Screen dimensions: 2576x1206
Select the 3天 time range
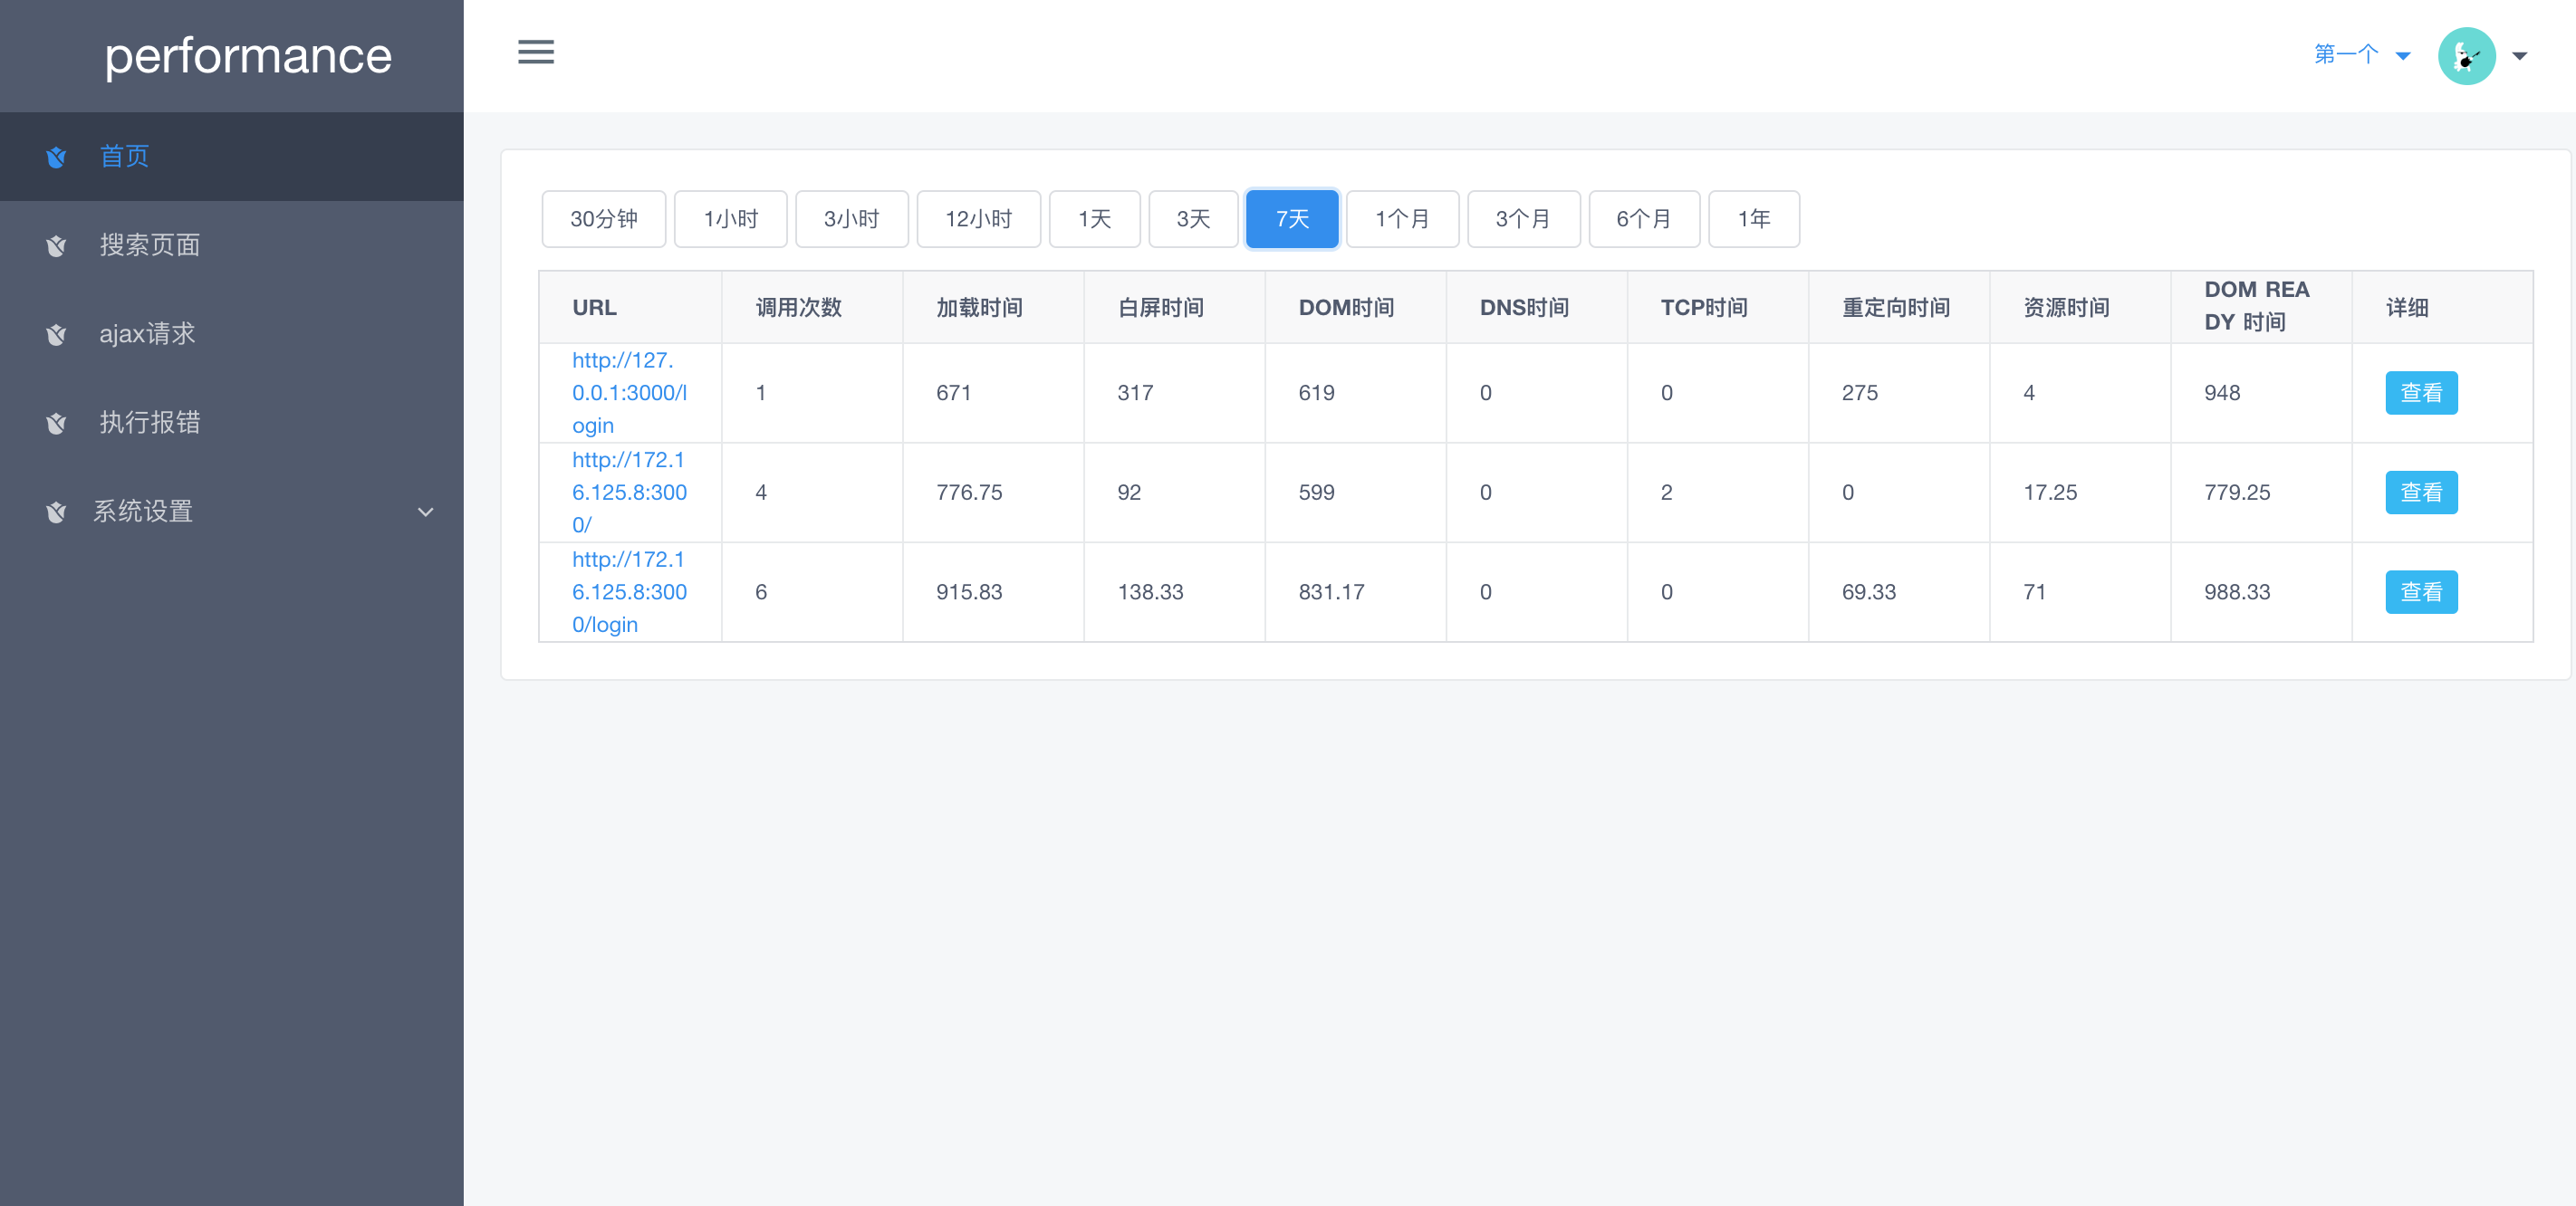tap(1193, 219)
